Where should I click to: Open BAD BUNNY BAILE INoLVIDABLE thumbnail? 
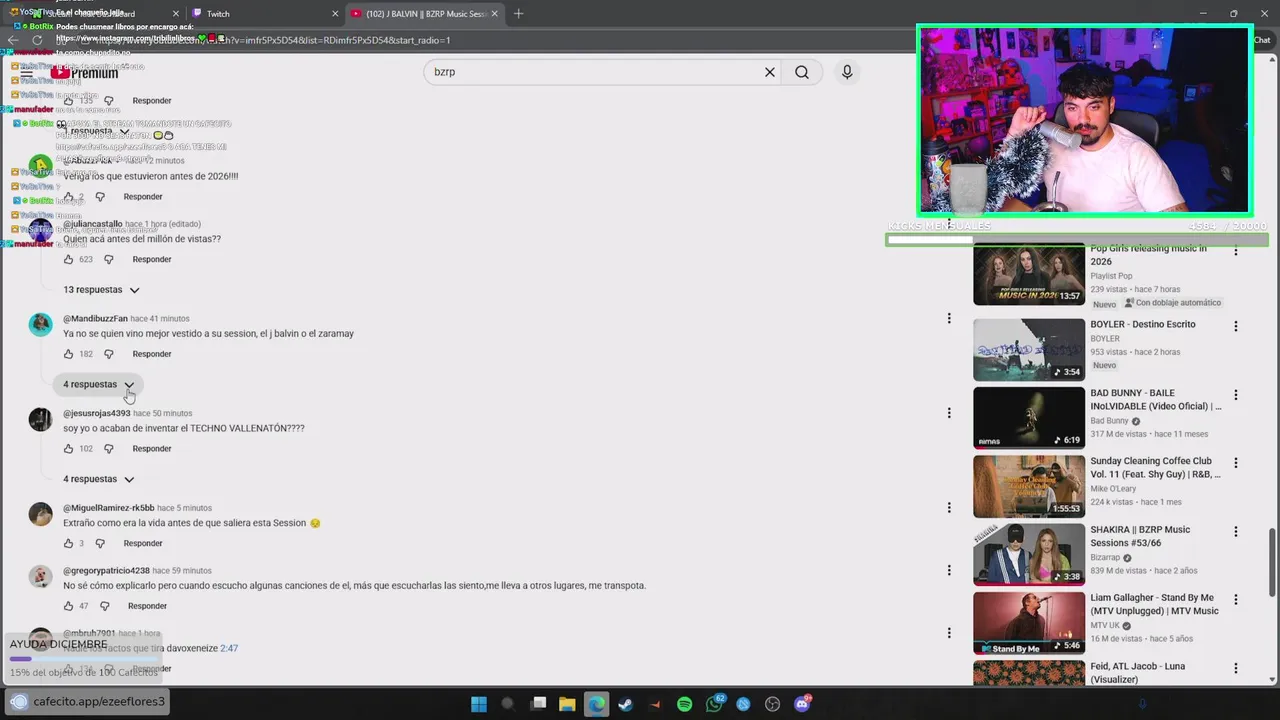point(1029,418)
